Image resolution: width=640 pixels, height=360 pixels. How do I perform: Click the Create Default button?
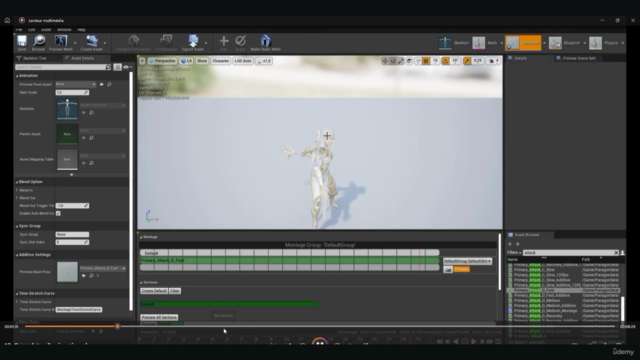pyautogui.click(x=154, y=291)
